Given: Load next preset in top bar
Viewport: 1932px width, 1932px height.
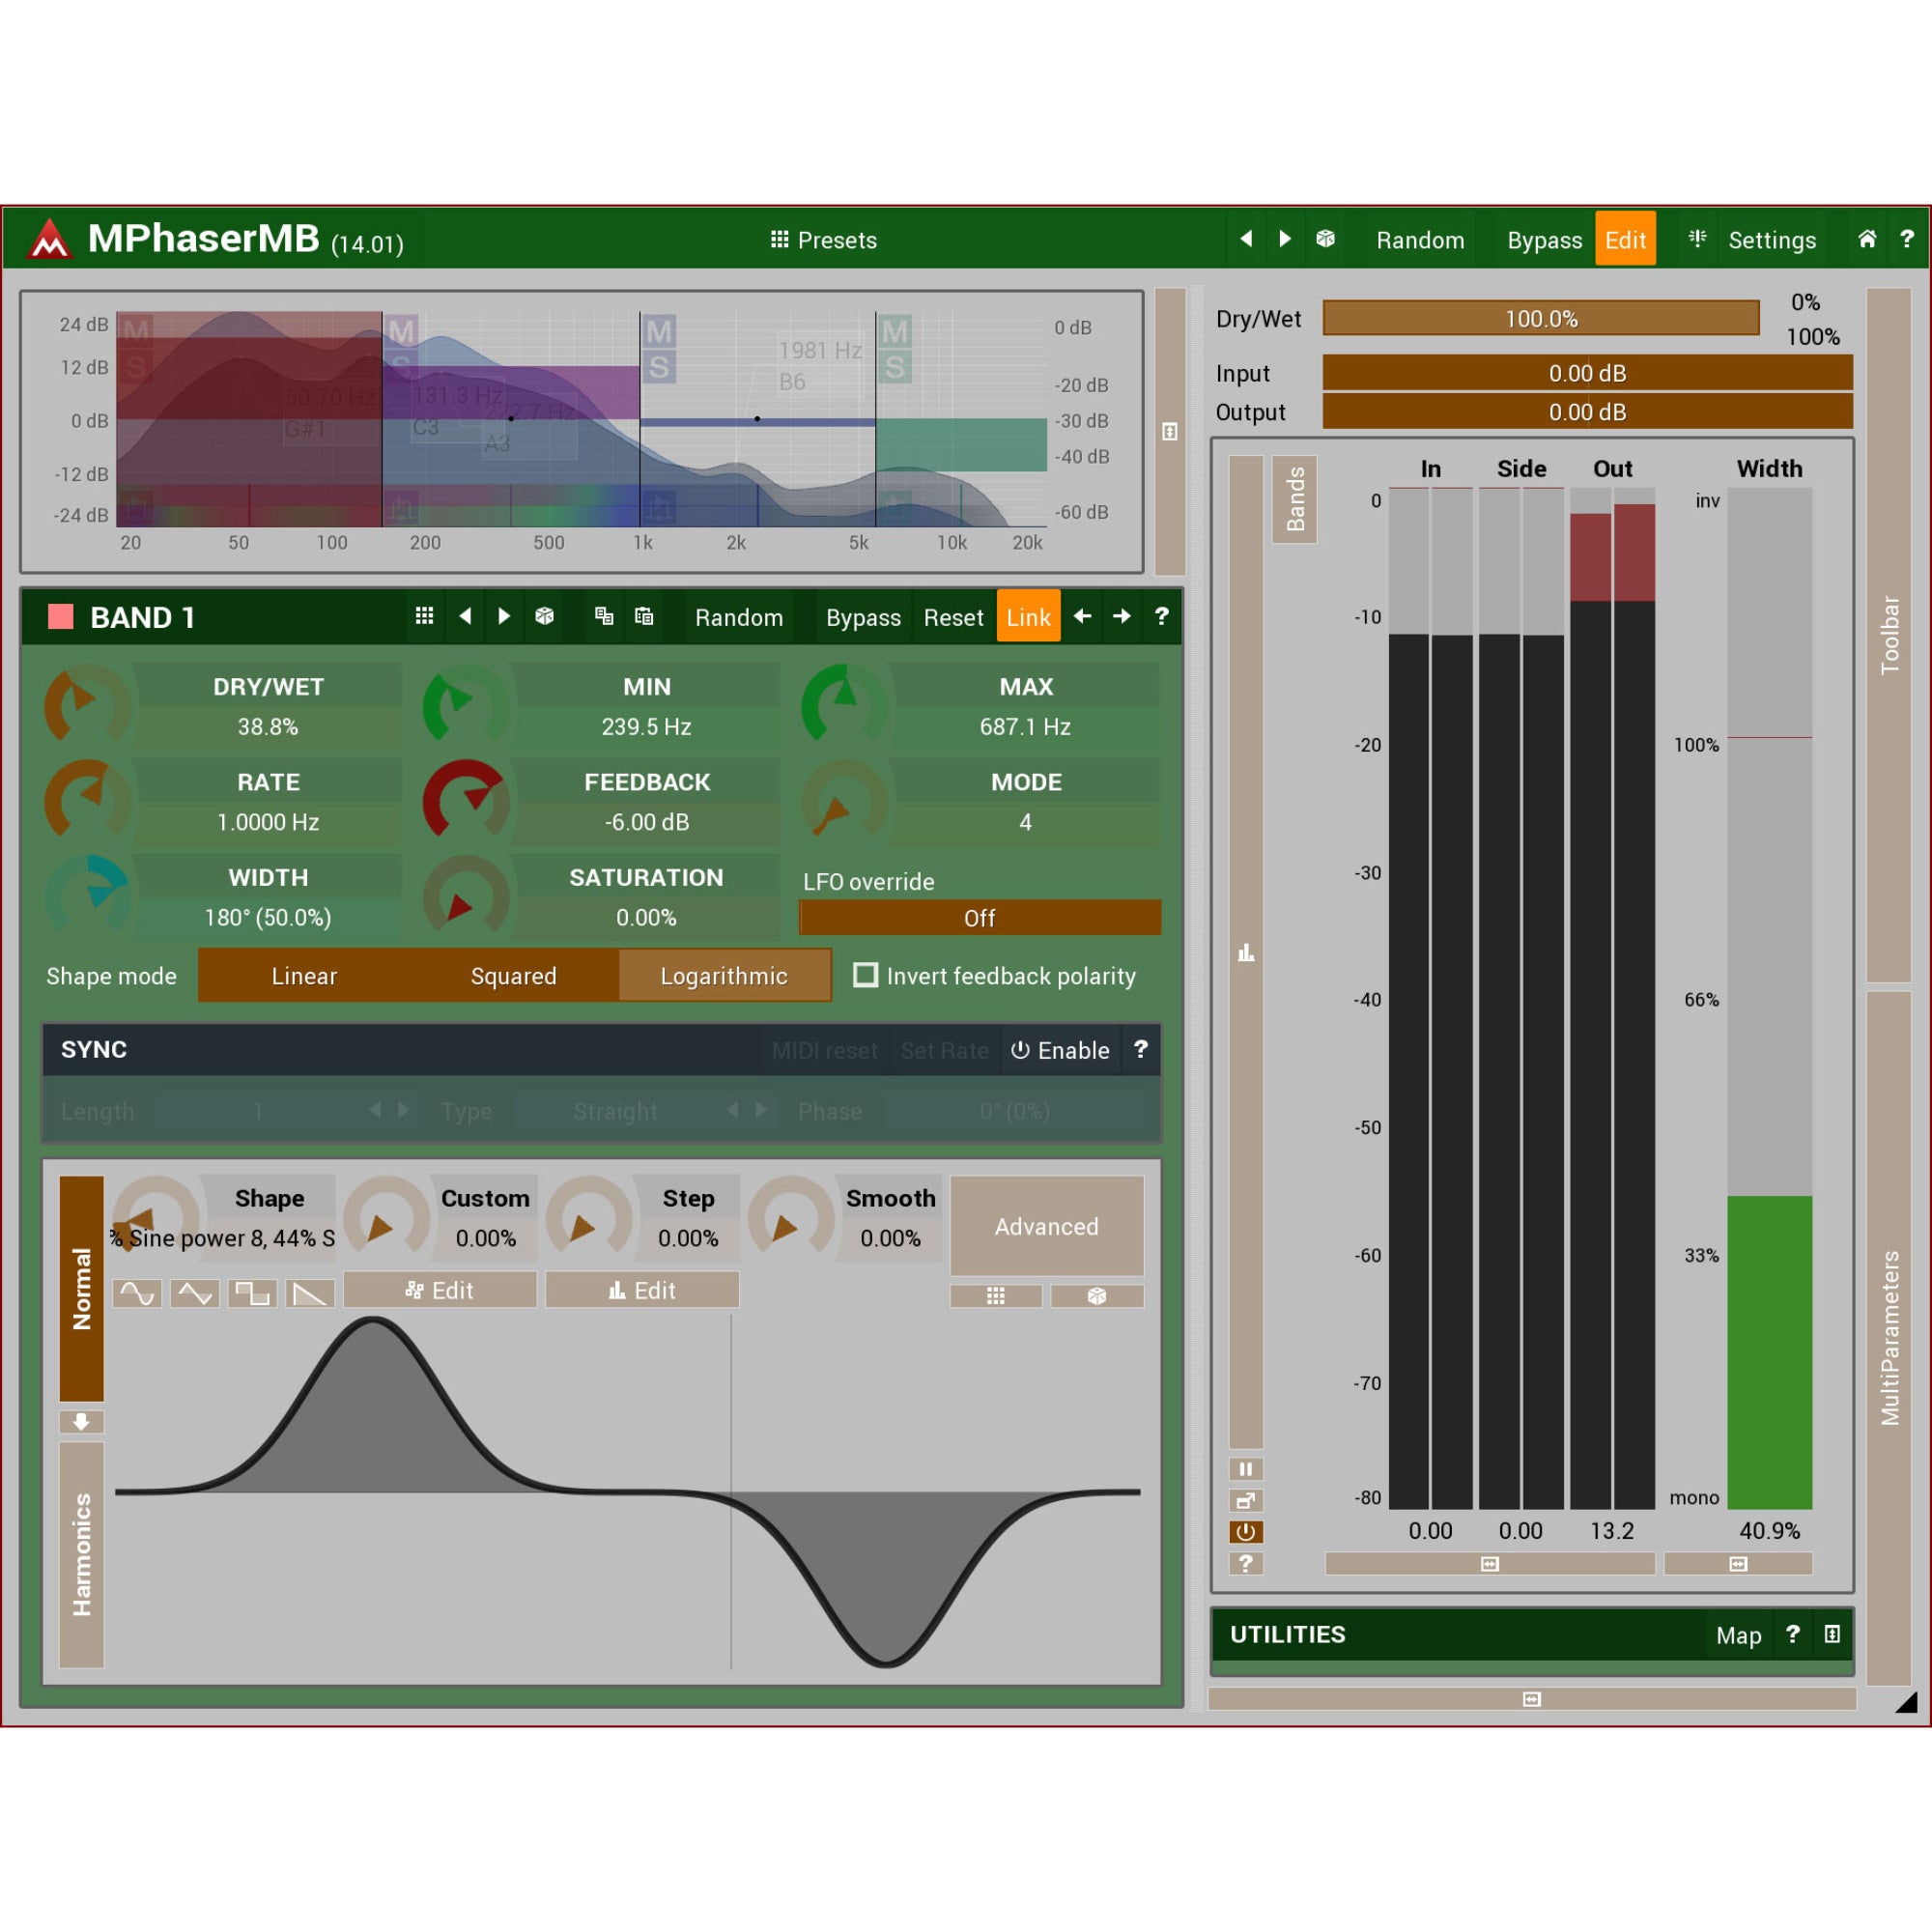Looking at the screenshot, I should [x=1285, y=238].
